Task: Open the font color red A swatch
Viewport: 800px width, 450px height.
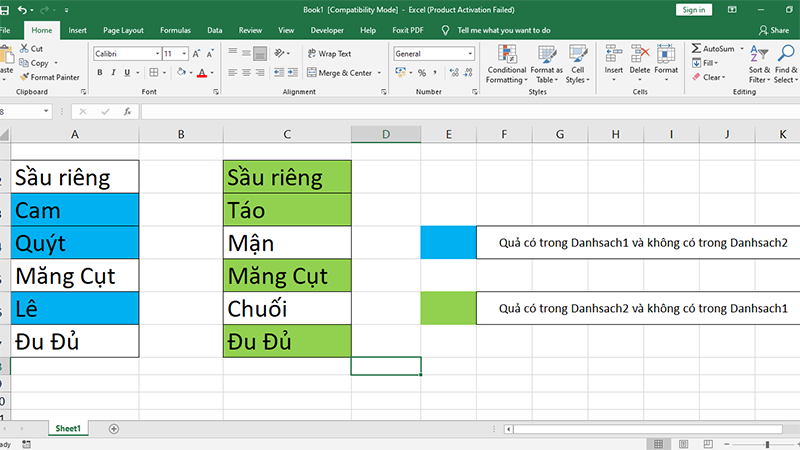Action: pyautogui.click(x=202, y=72)
